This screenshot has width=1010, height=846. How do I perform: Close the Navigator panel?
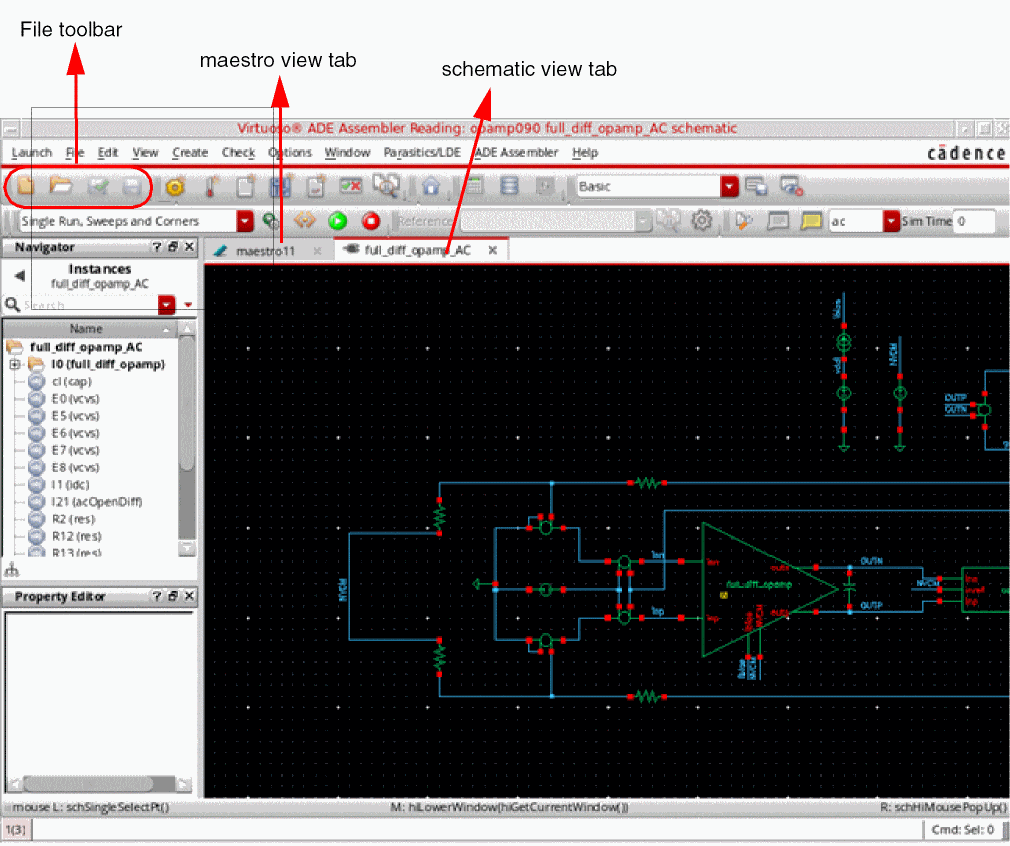190,247
